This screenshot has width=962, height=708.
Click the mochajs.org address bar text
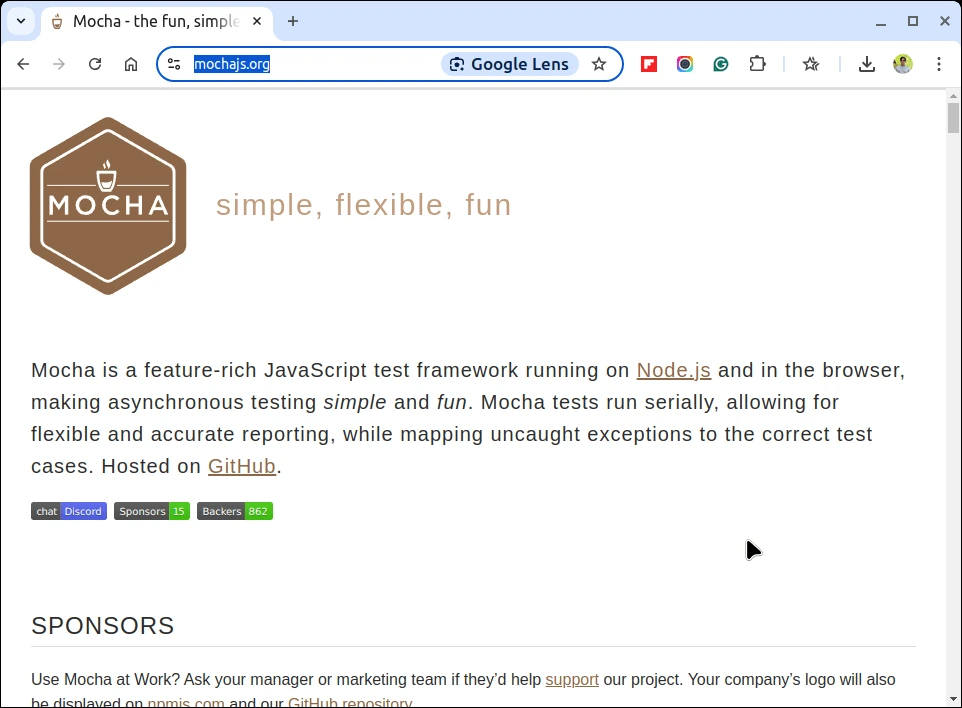[x=232, y=64]
